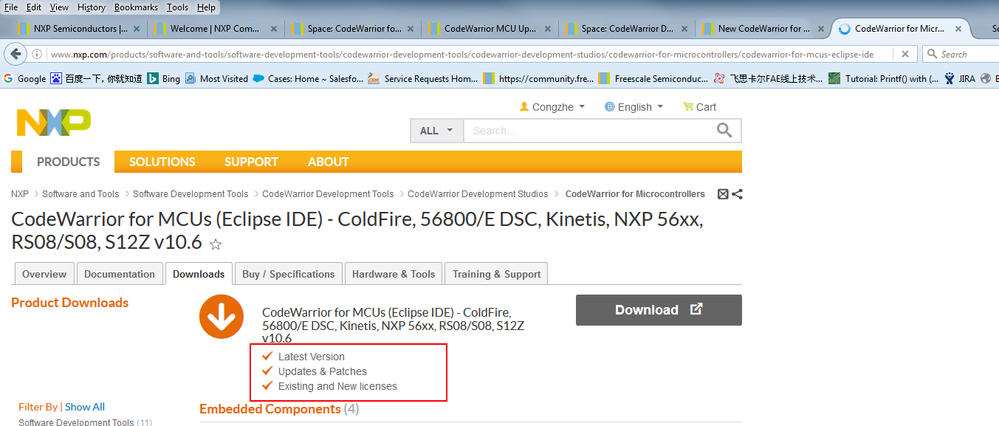Open the View menu

(59, 8)
